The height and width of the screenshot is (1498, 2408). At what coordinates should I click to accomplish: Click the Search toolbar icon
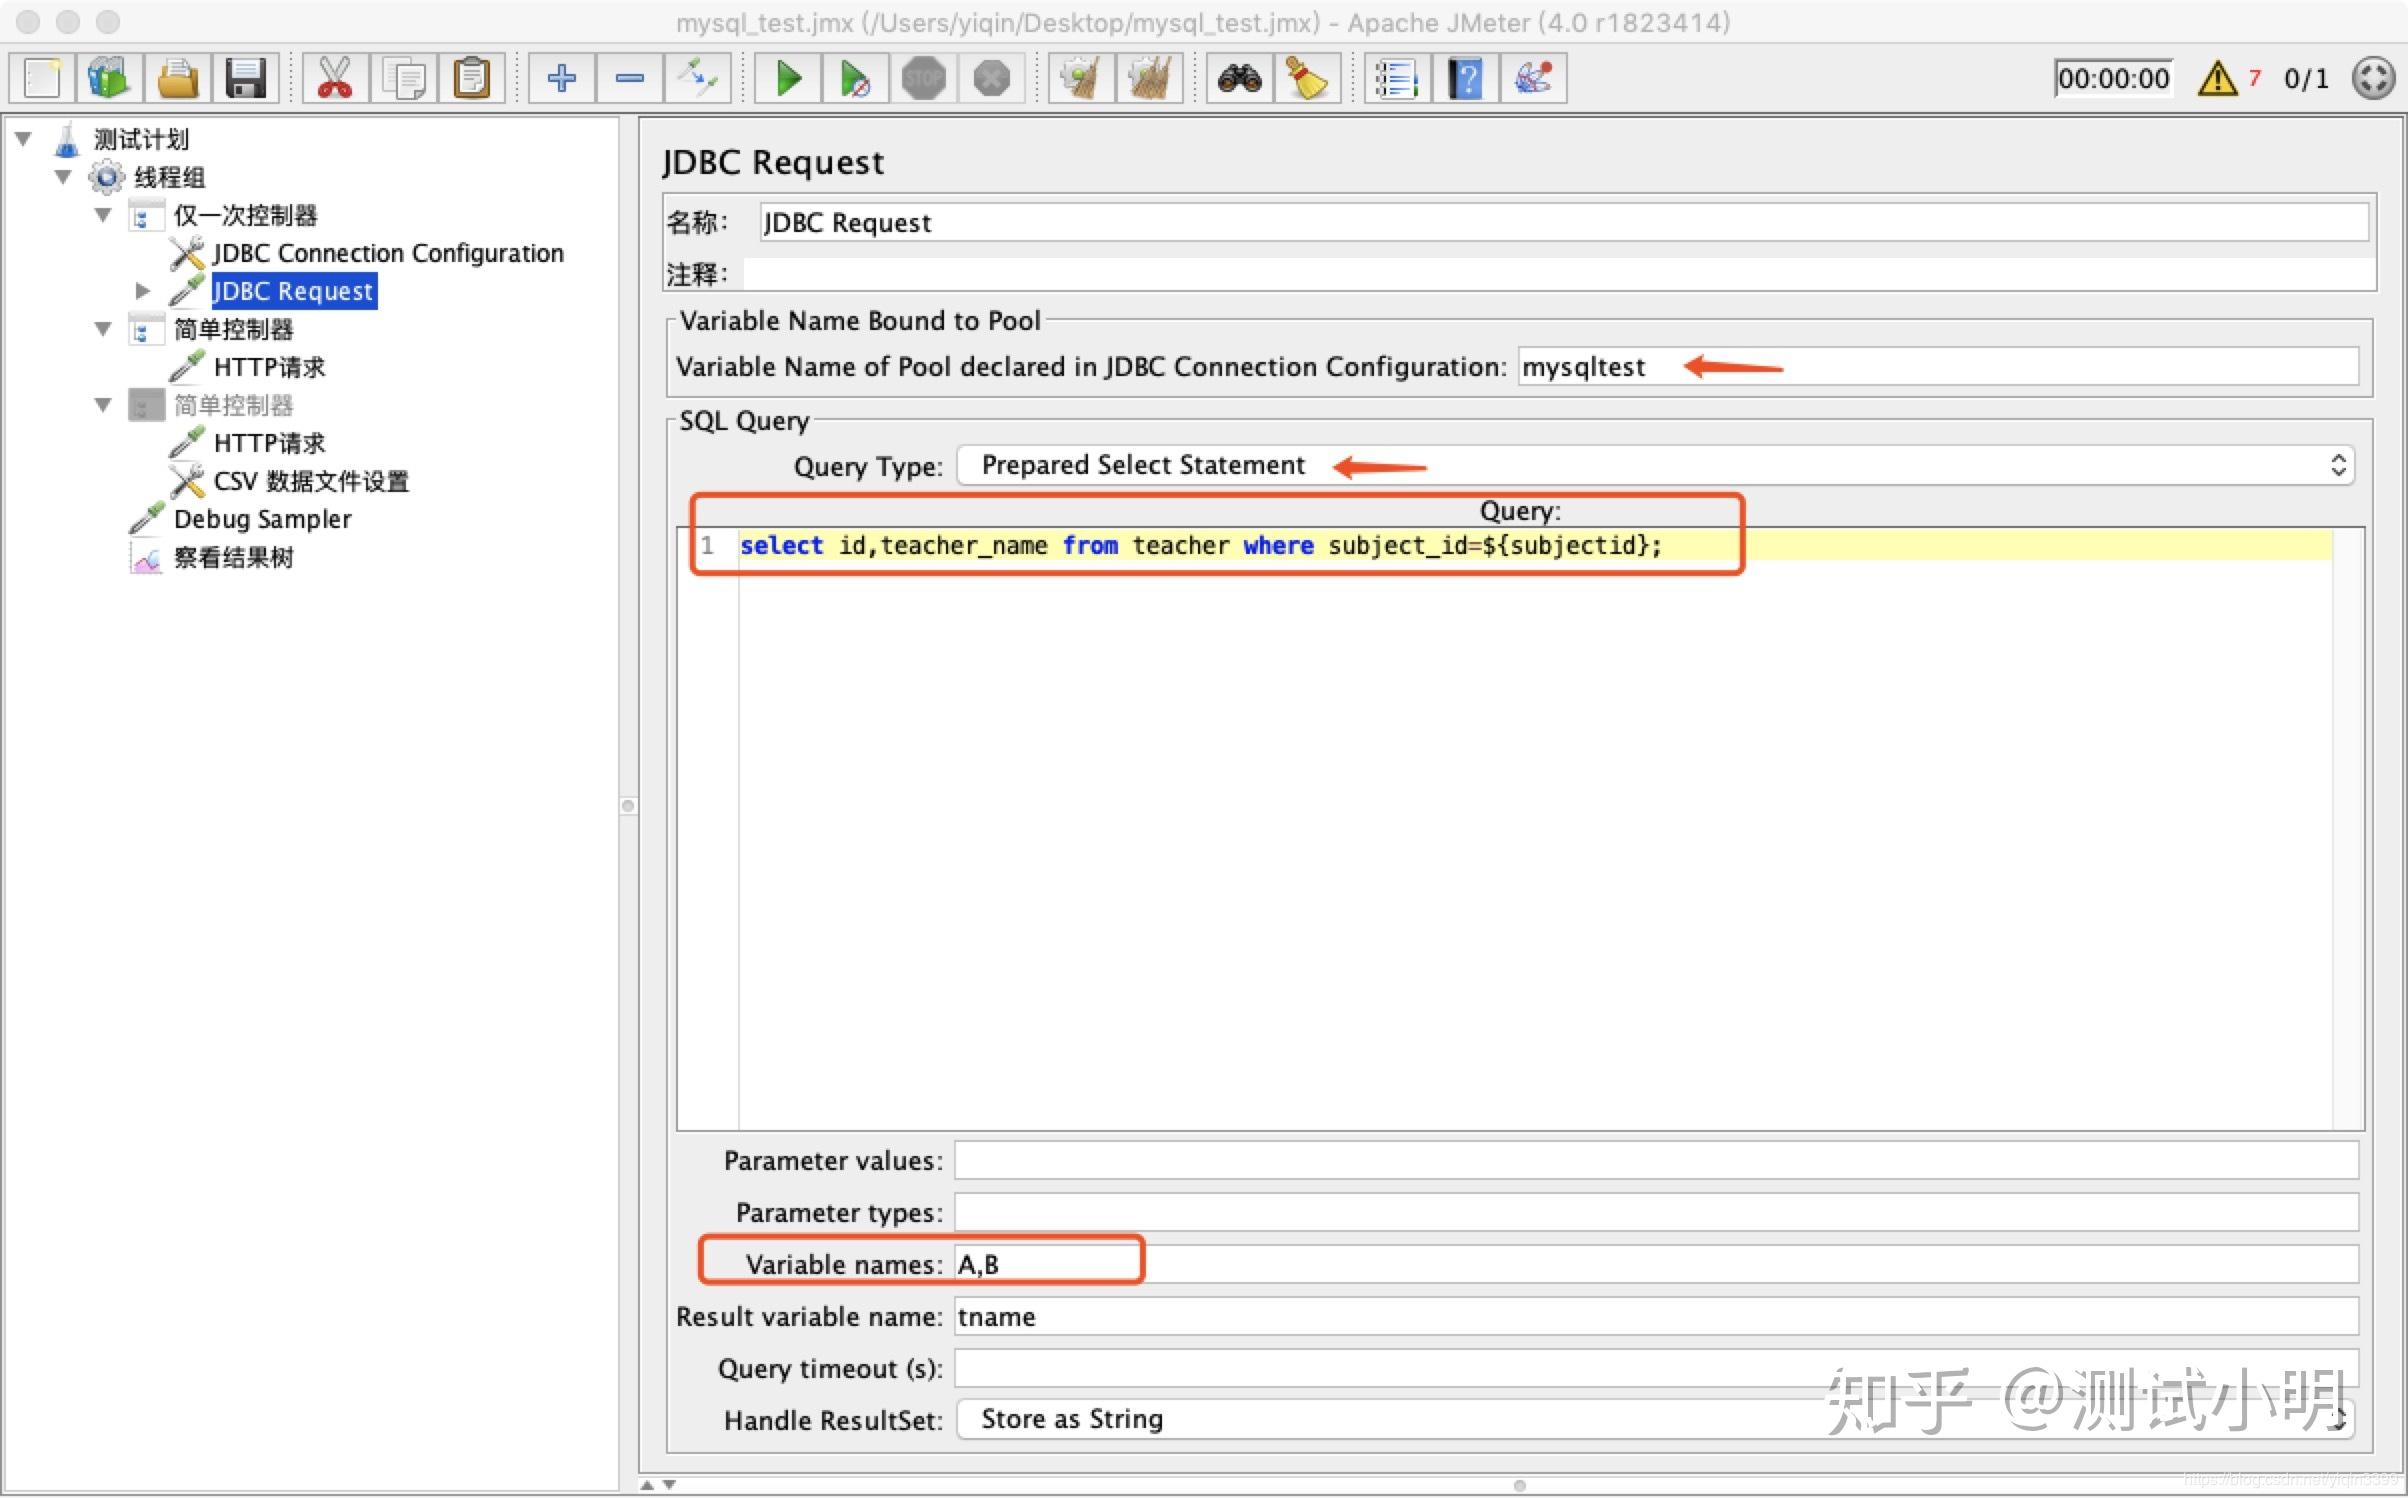coord(1239,77)
